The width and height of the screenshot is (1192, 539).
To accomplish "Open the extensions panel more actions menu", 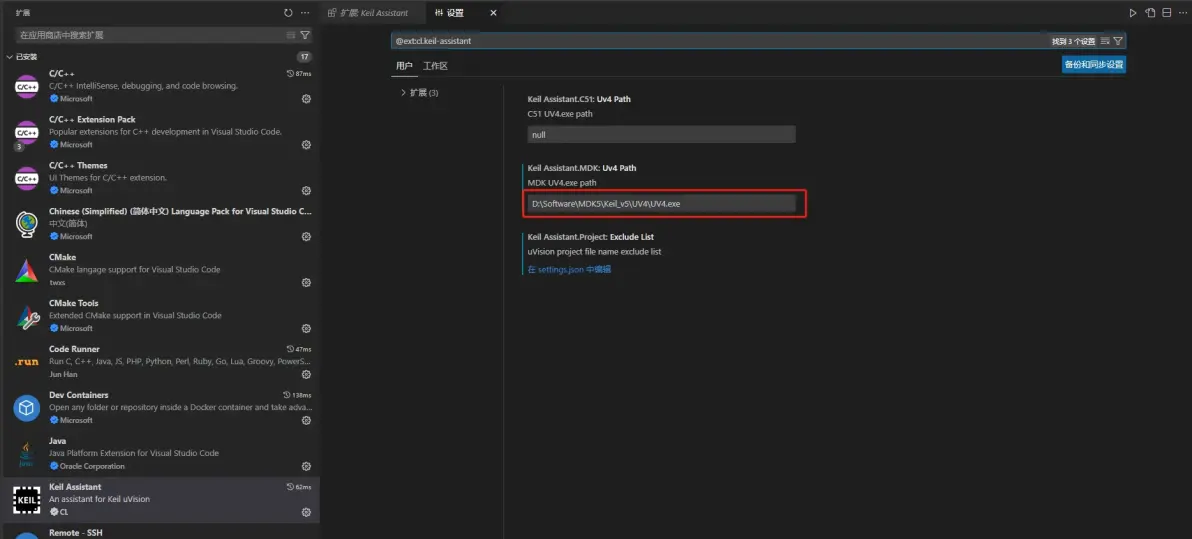I will point(305,13).
